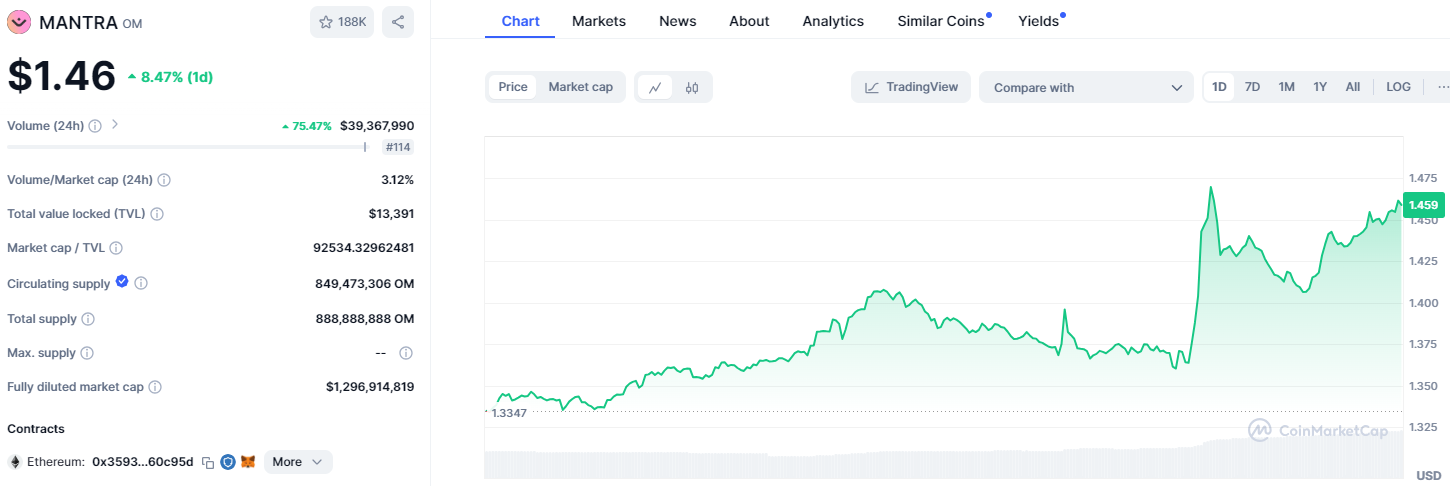Select the 1D time range

tap(1220, 87)
